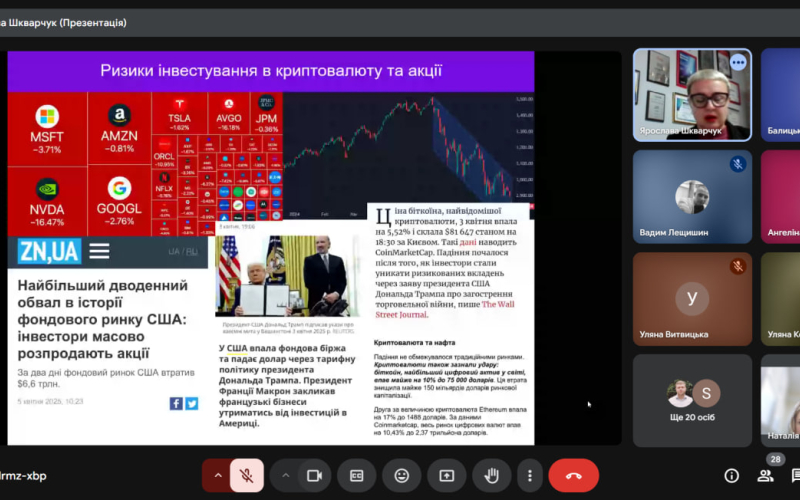Show the participants list icon
Screen dimensions: 800x500
765,476
